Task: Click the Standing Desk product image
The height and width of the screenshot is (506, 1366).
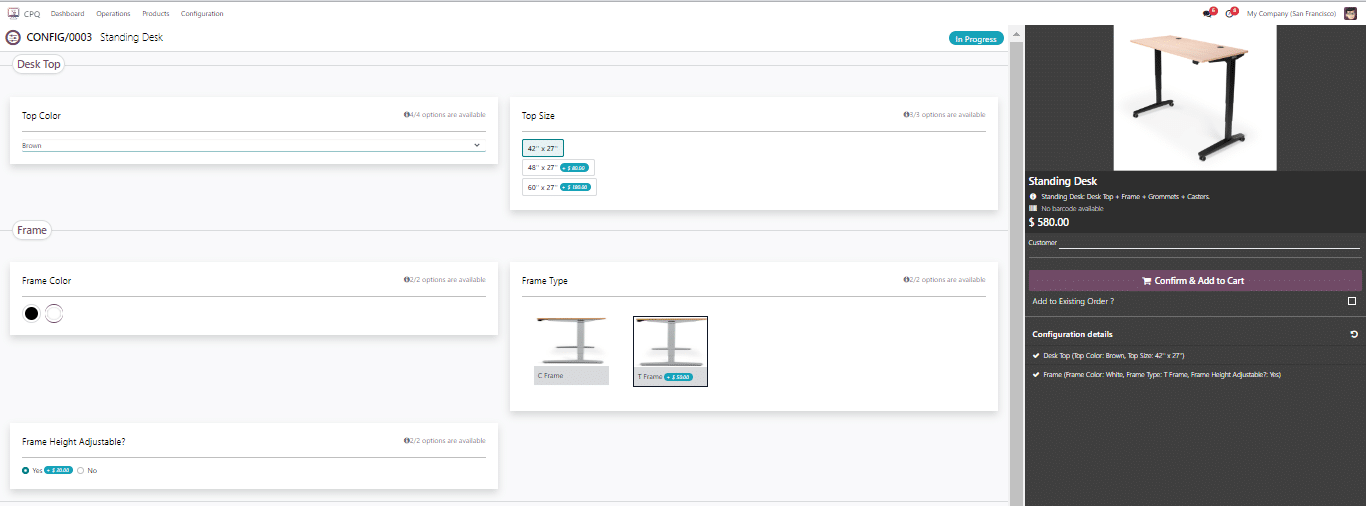Action: tap(1195, 97)
